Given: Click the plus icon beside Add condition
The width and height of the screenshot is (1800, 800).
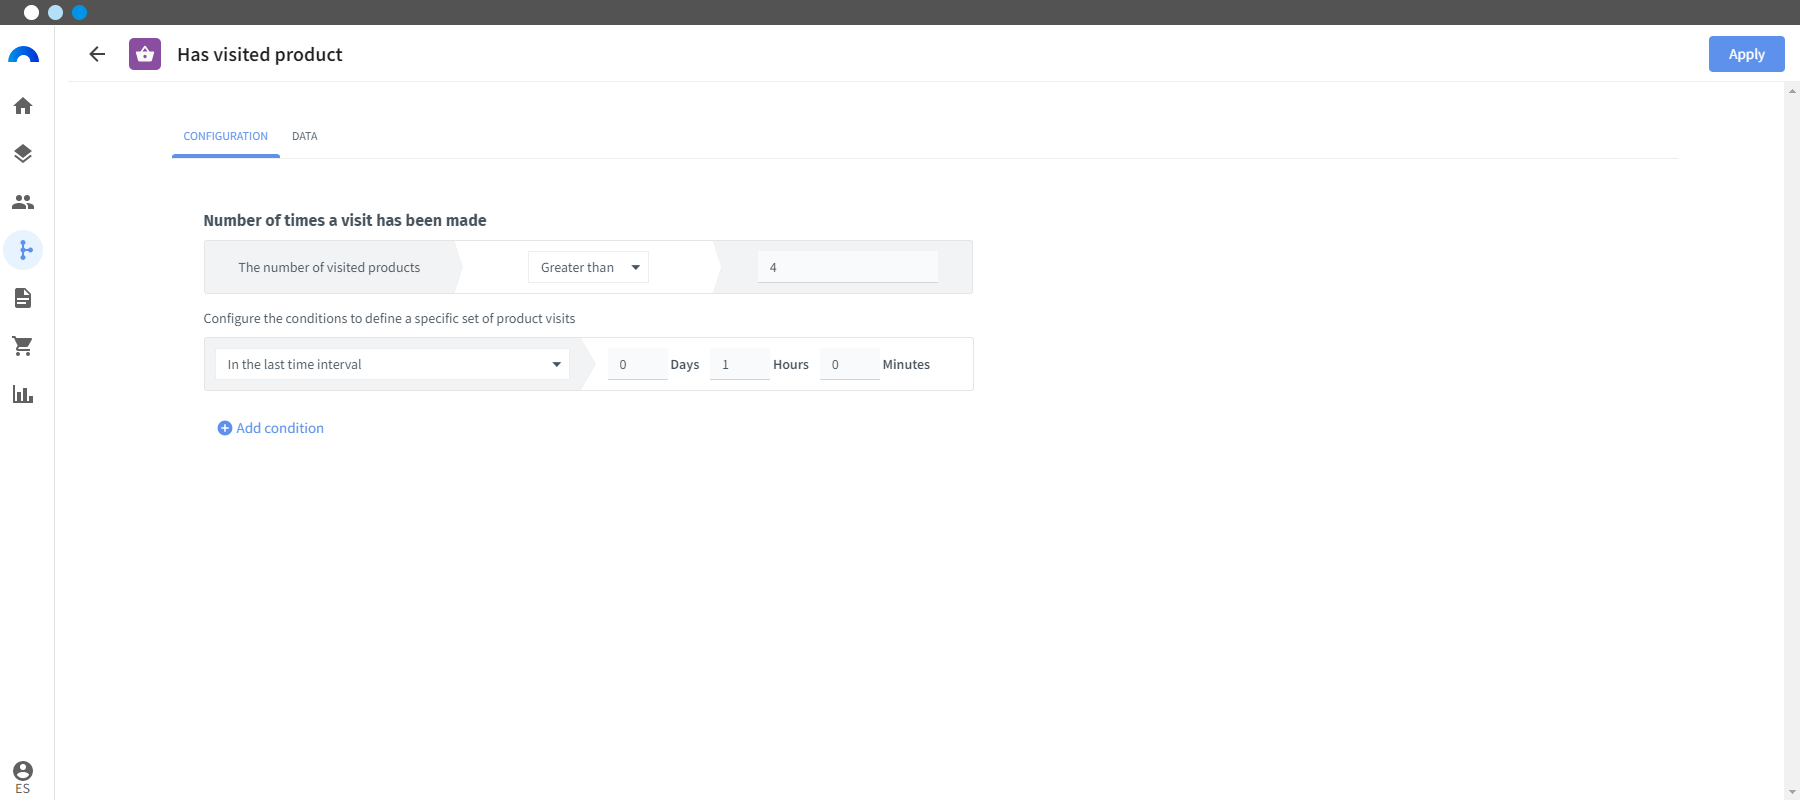Looking at the screenshot, I should point(225,428).
